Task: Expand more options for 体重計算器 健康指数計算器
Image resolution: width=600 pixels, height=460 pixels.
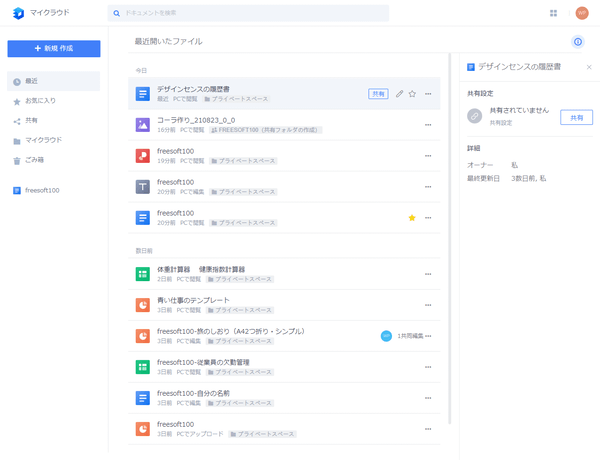Action: (428, 274)
